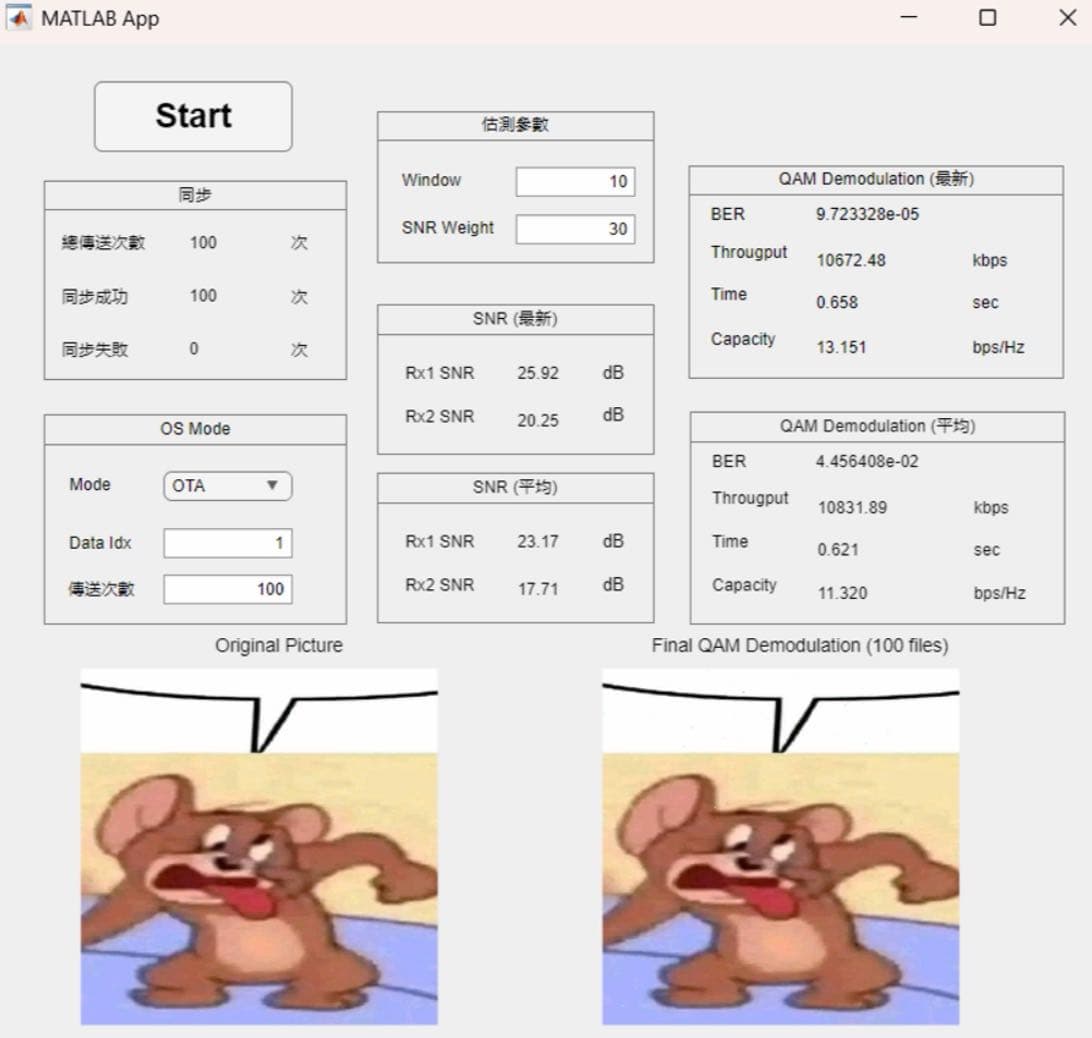
Task: Click the Data Idx label
Action: pos(100,543)
